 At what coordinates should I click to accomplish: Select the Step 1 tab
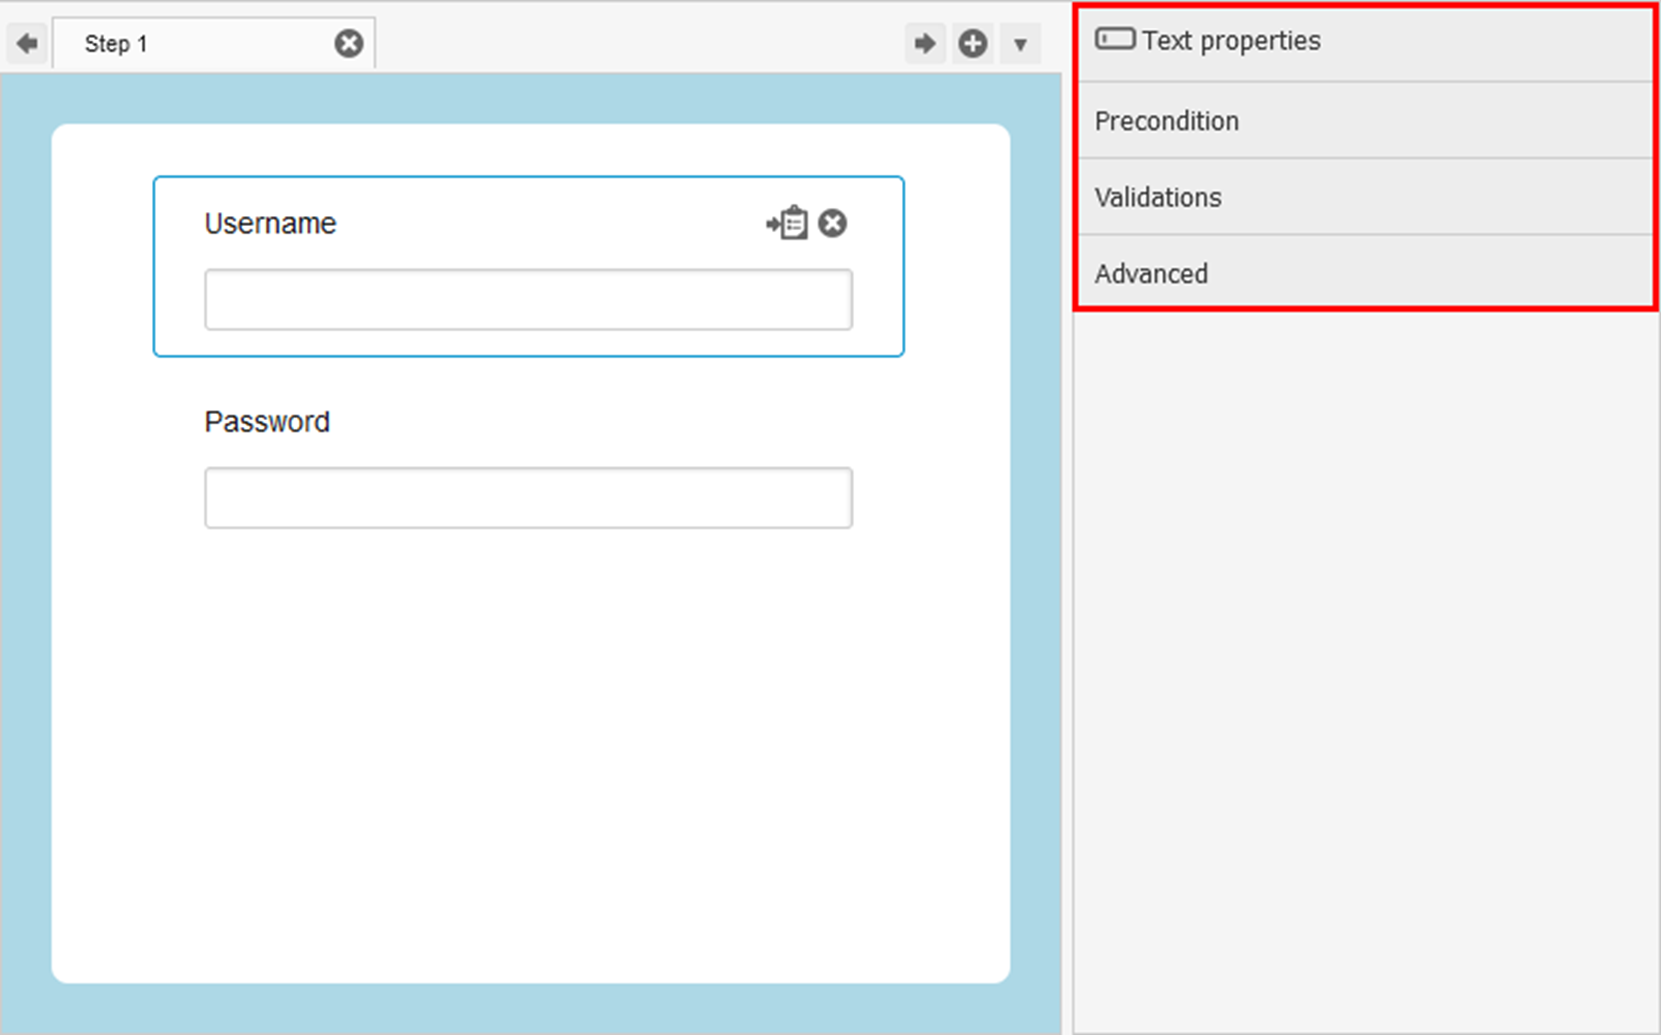(x=214, y=44)
